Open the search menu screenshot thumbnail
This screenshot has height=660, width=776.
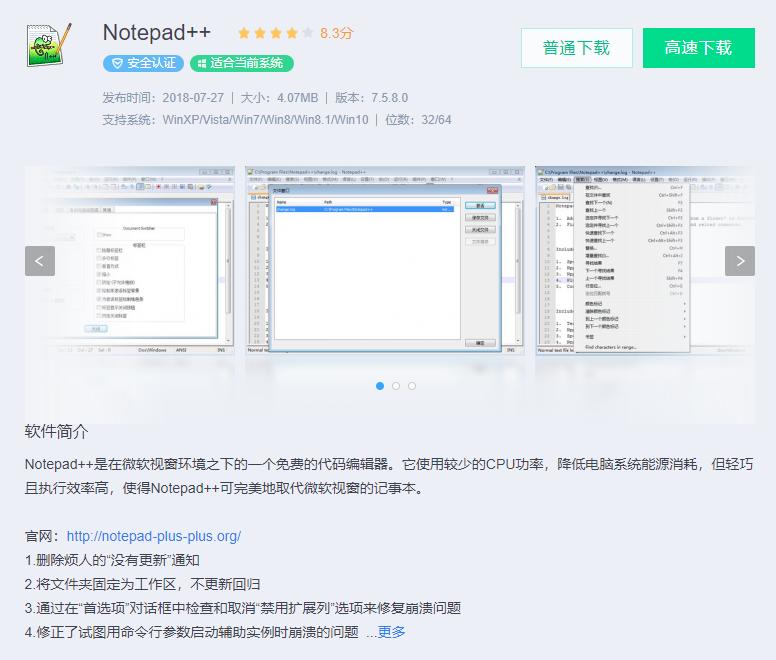[645, 261]
